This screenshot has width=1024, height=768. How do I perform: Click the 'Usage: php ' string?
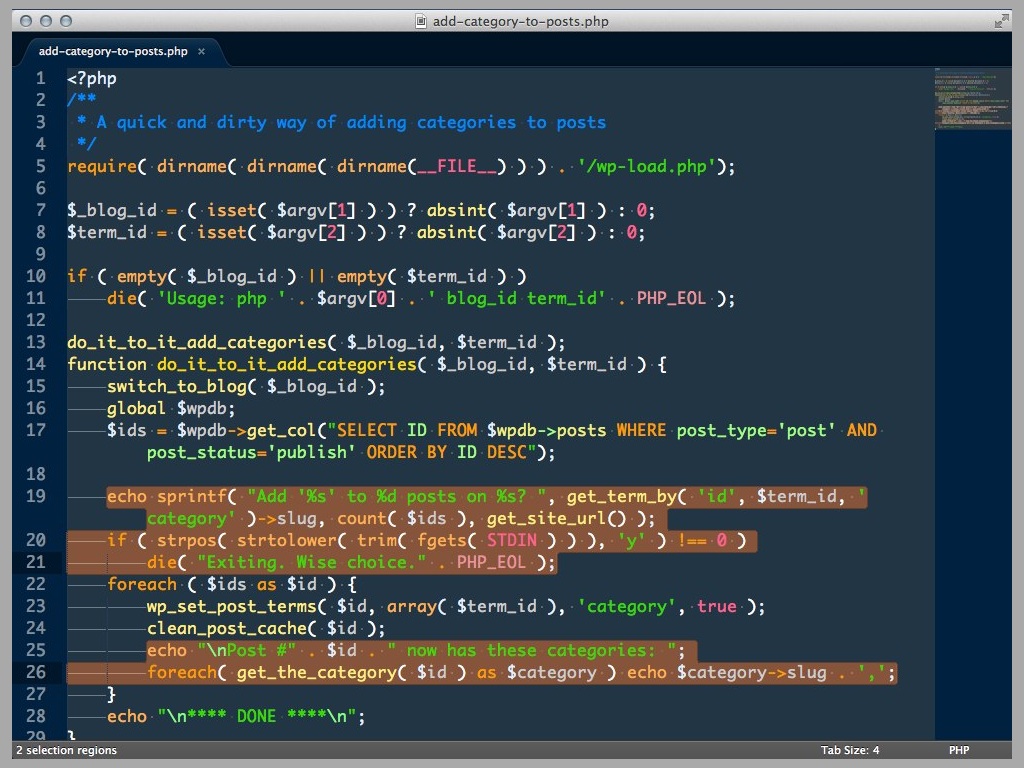222,298
